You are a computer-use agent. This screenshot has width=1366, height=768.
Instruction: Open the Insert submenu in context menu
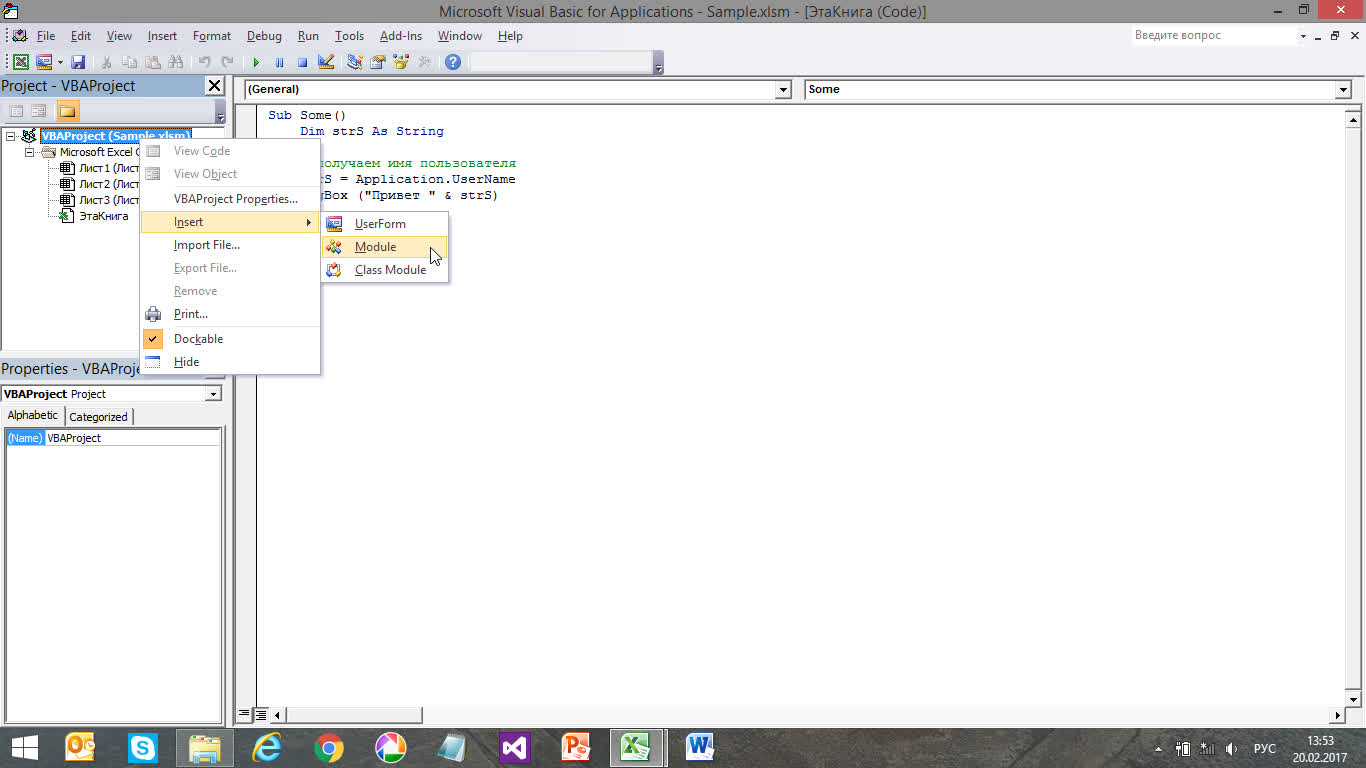(x=230, y=222)
